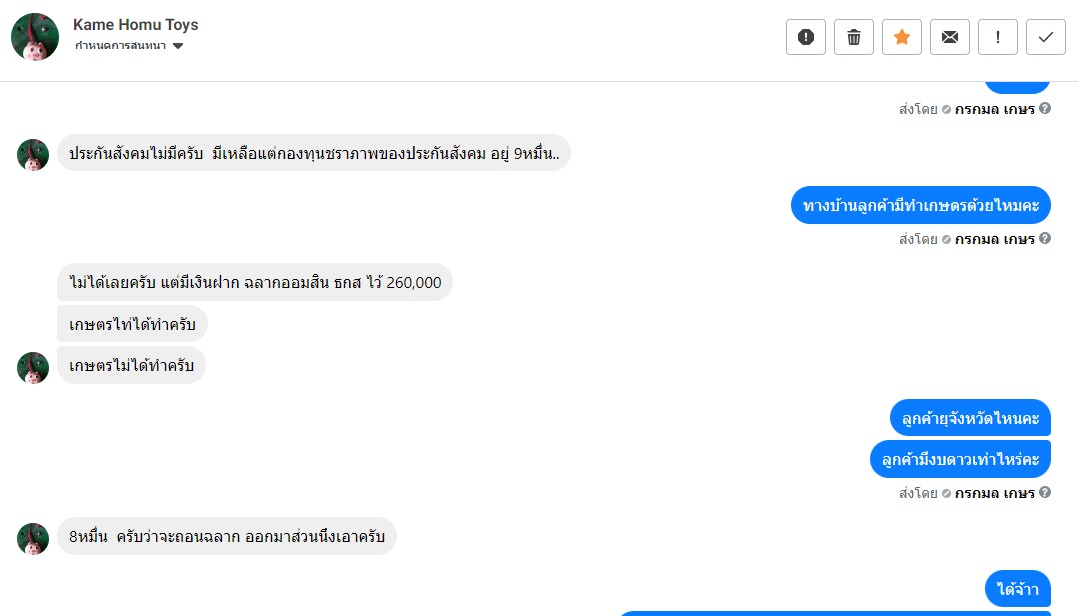This screenshot has width=1078, height=616.
Task: Select the blue ทางบ้านลูกค้ามีทำเกษตรด้วยไหมคะ message bubble
Action: (x=921, y=205)
